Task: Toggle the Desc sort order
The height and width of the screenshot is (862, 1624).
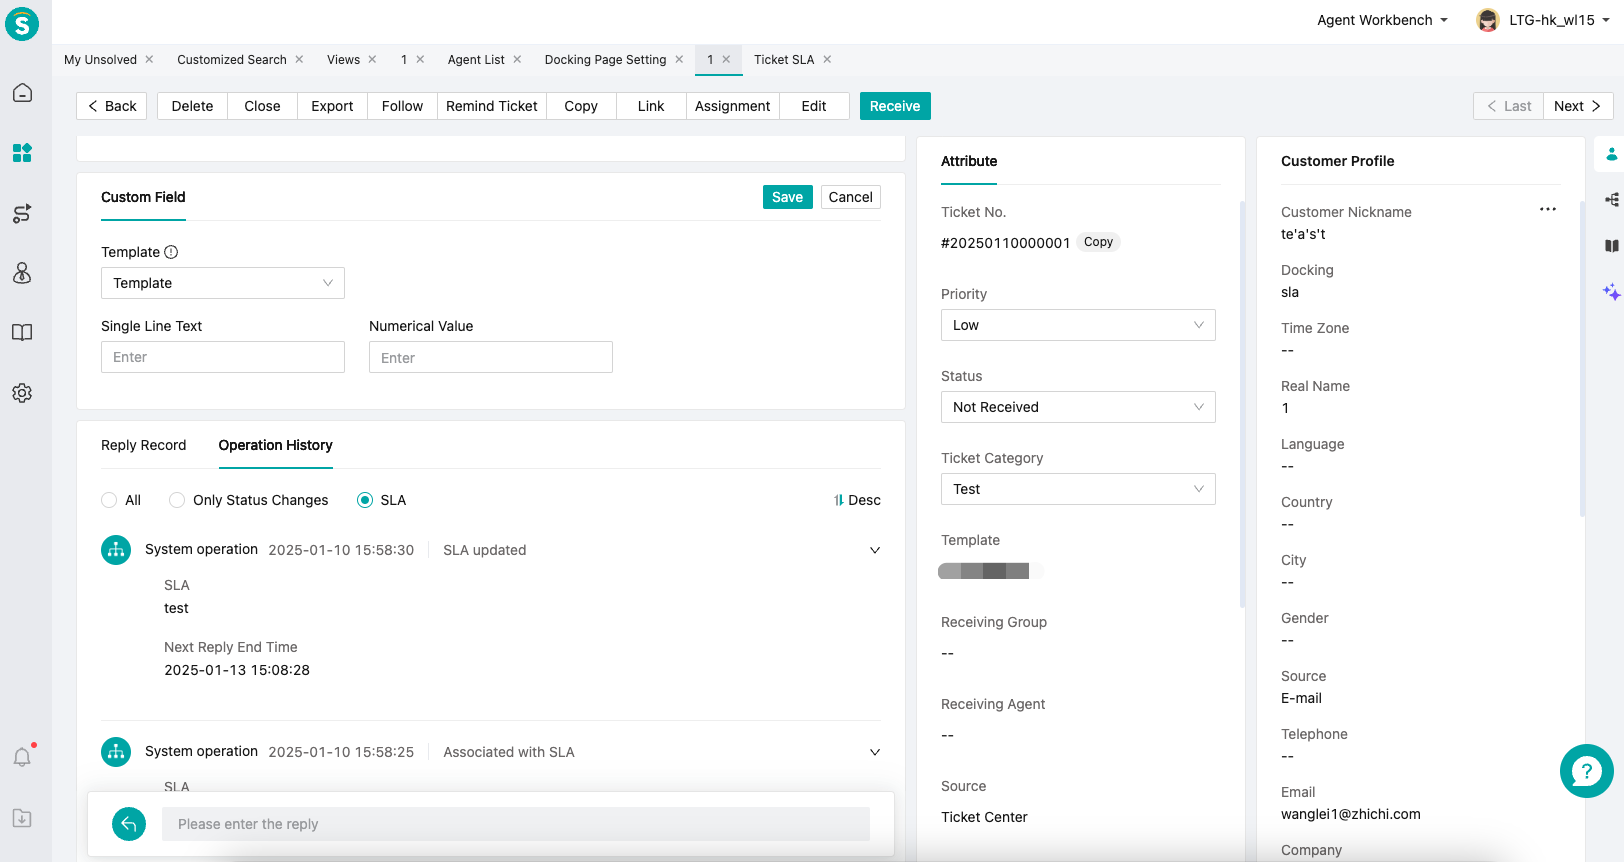Action: pyautogui.click(x=857, y=500)
